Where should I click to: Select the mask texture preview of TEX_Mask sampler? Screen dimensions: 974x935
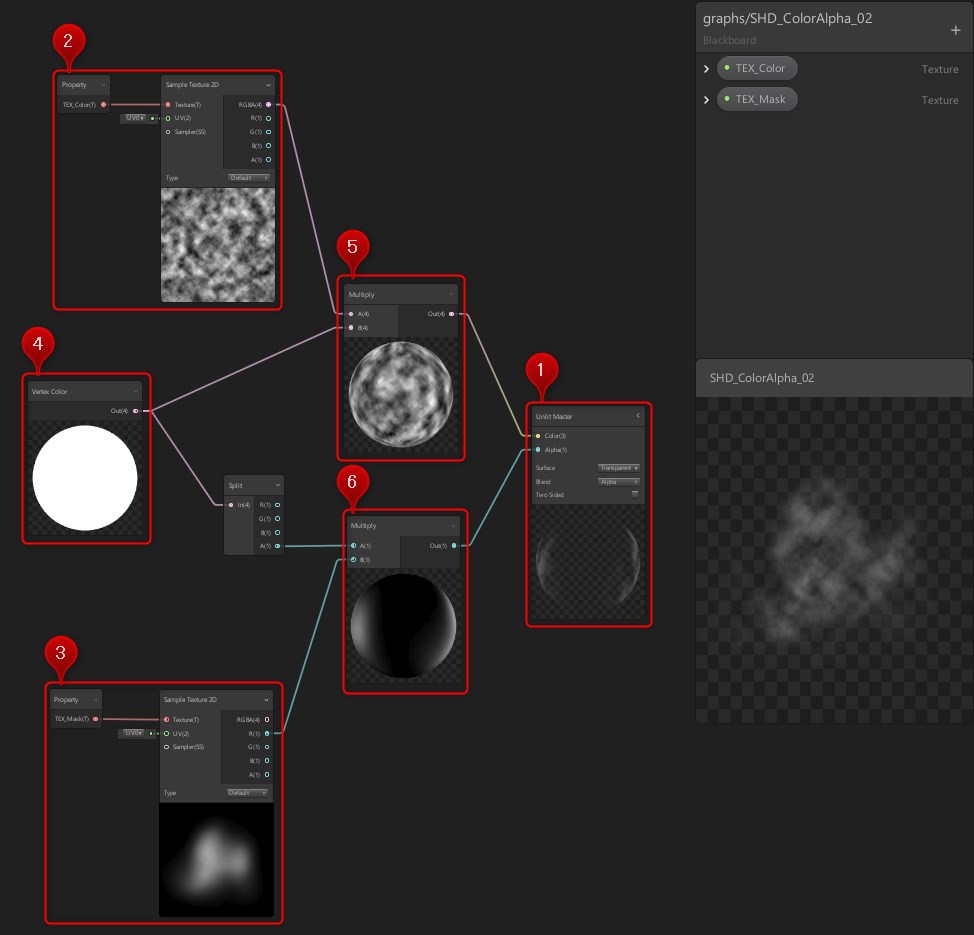(216, 860)
